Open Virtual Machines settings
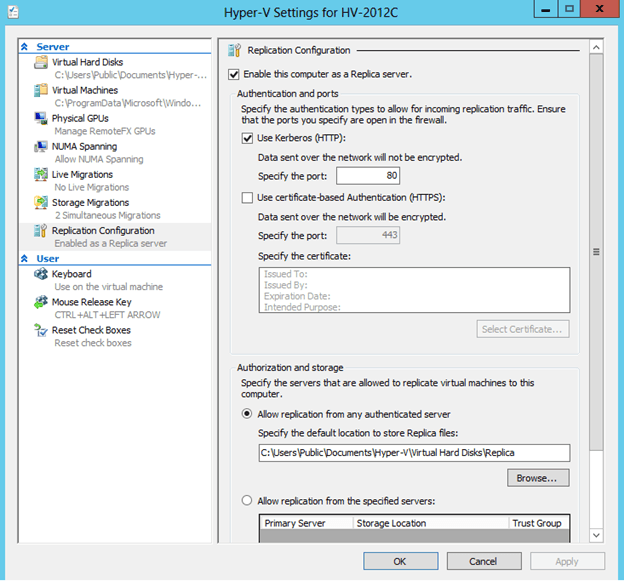Screen dimensions: 625x581 (85, 90)
